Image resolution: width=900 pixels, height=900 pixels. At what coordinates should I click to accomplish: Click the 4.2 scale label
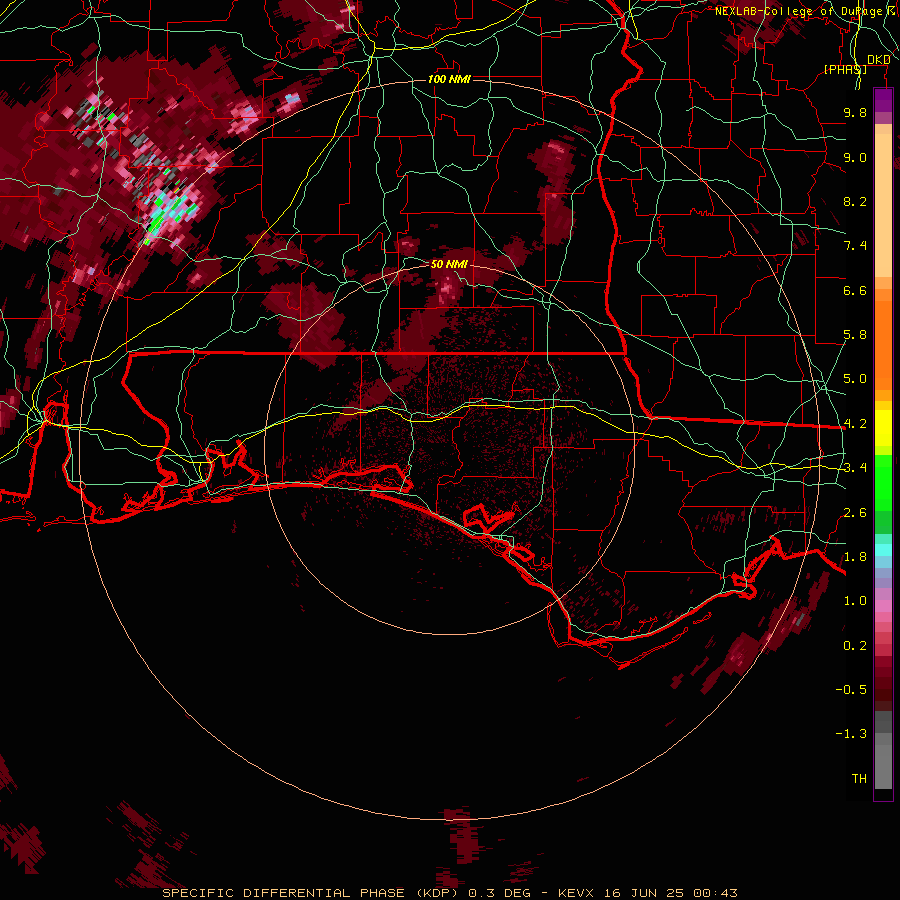[855, 424]
